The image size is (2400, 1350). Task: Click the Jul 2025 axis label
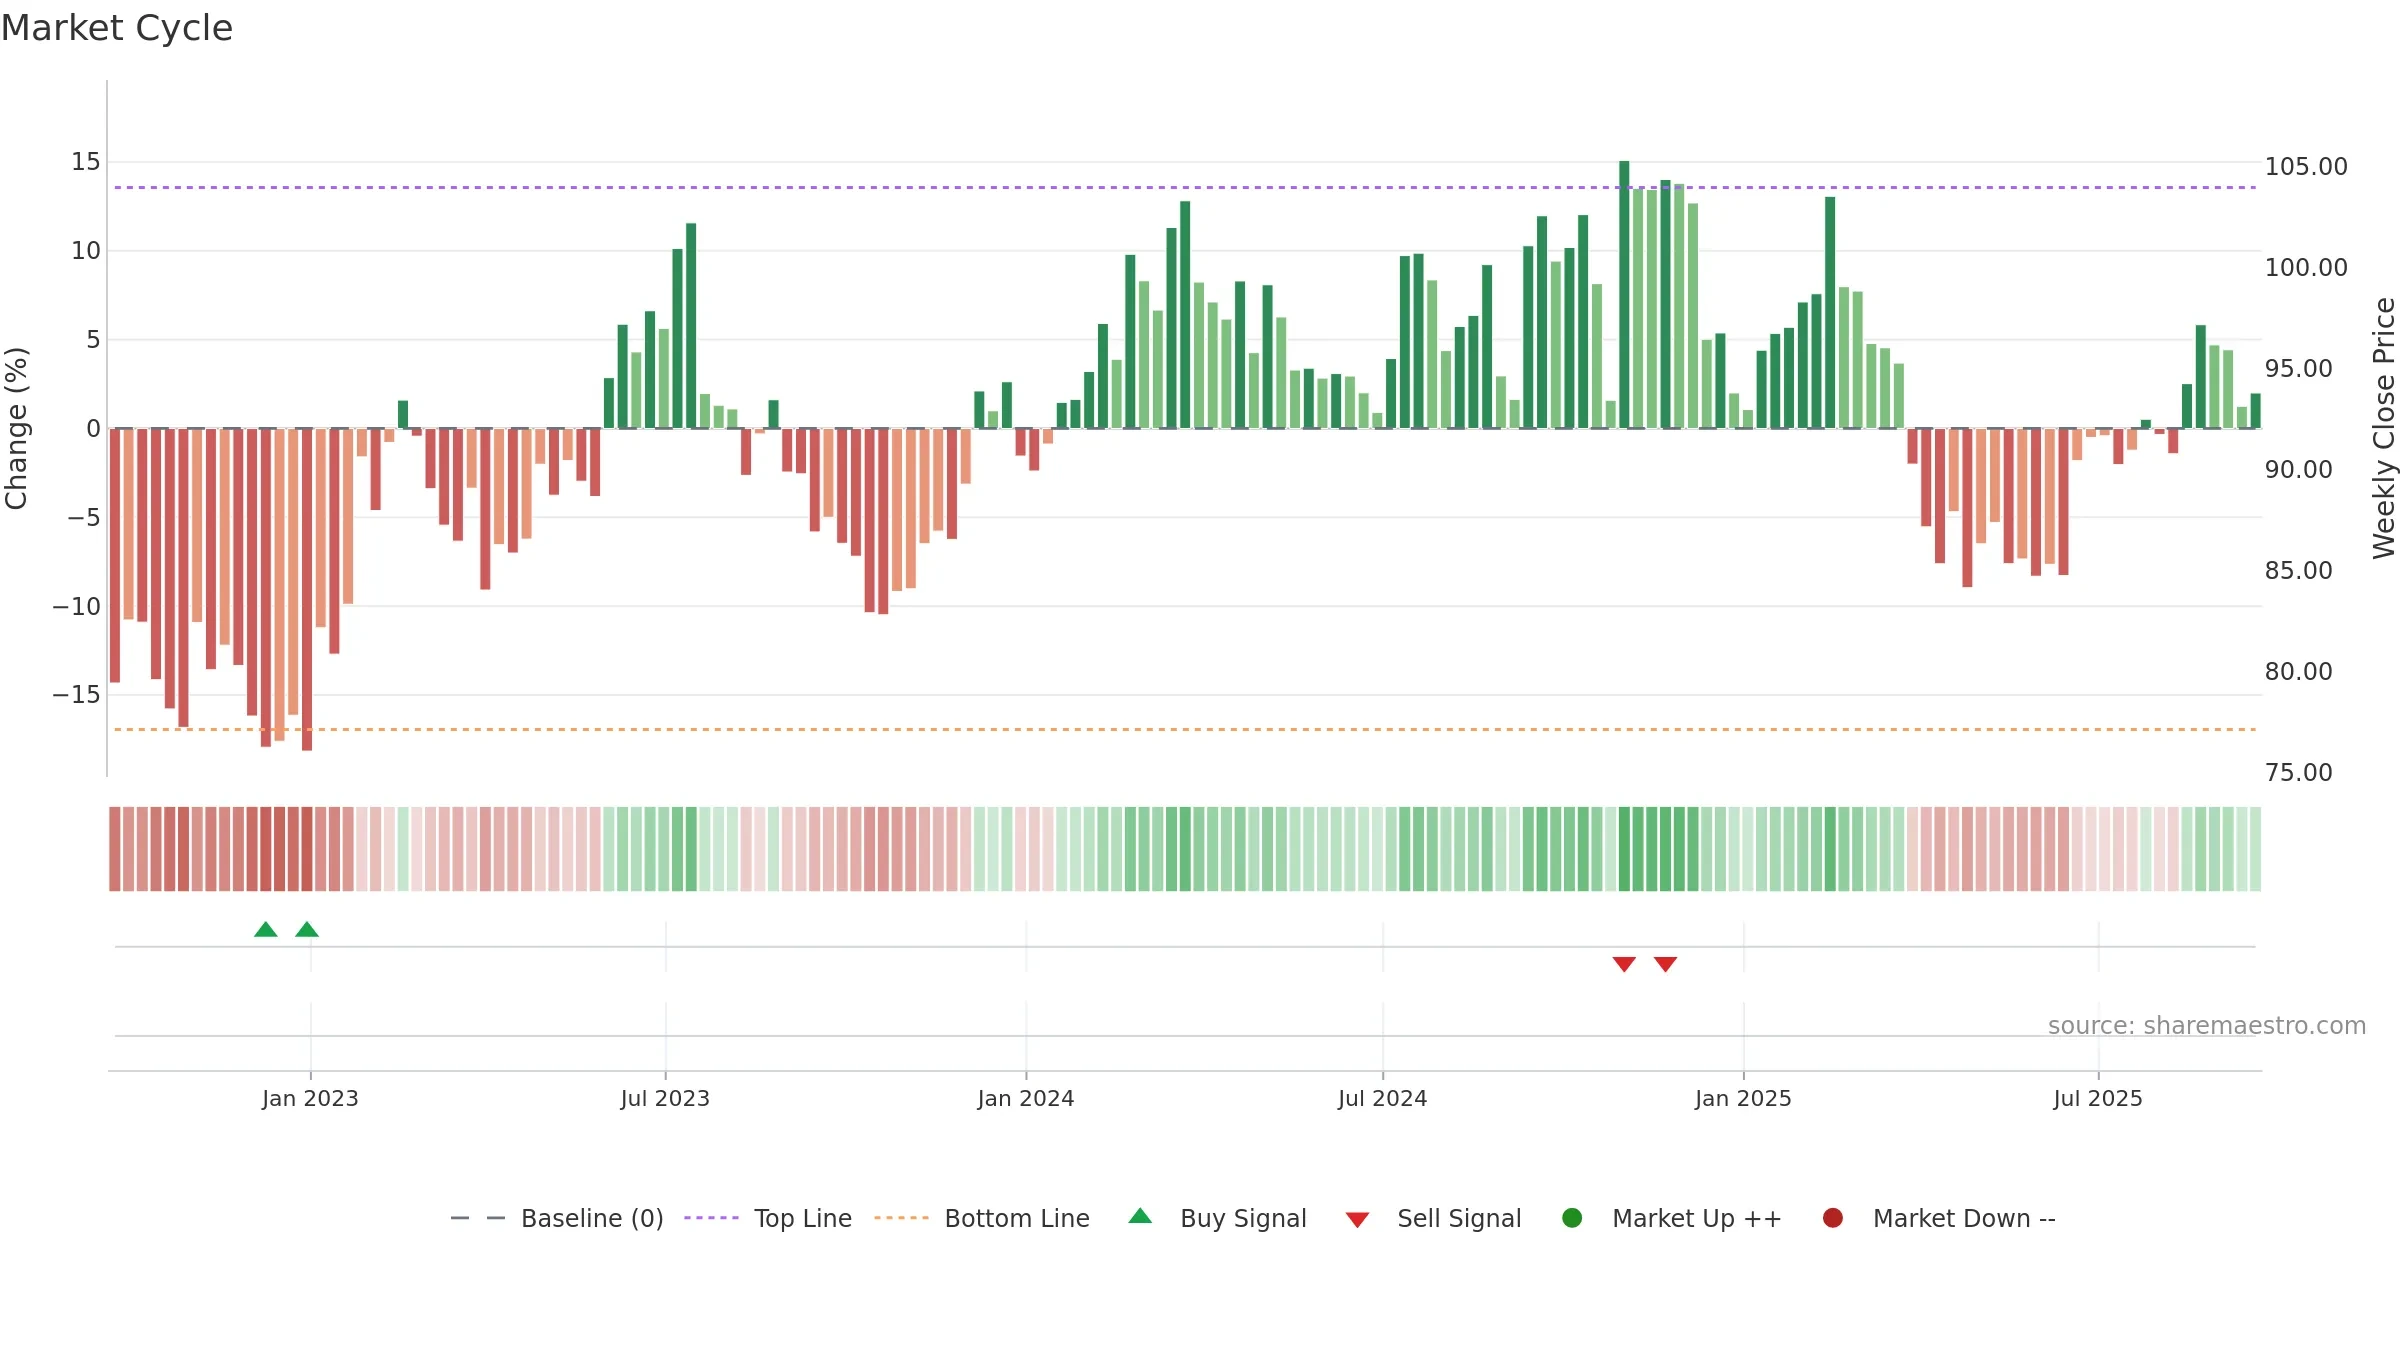pos(2098,1098)
